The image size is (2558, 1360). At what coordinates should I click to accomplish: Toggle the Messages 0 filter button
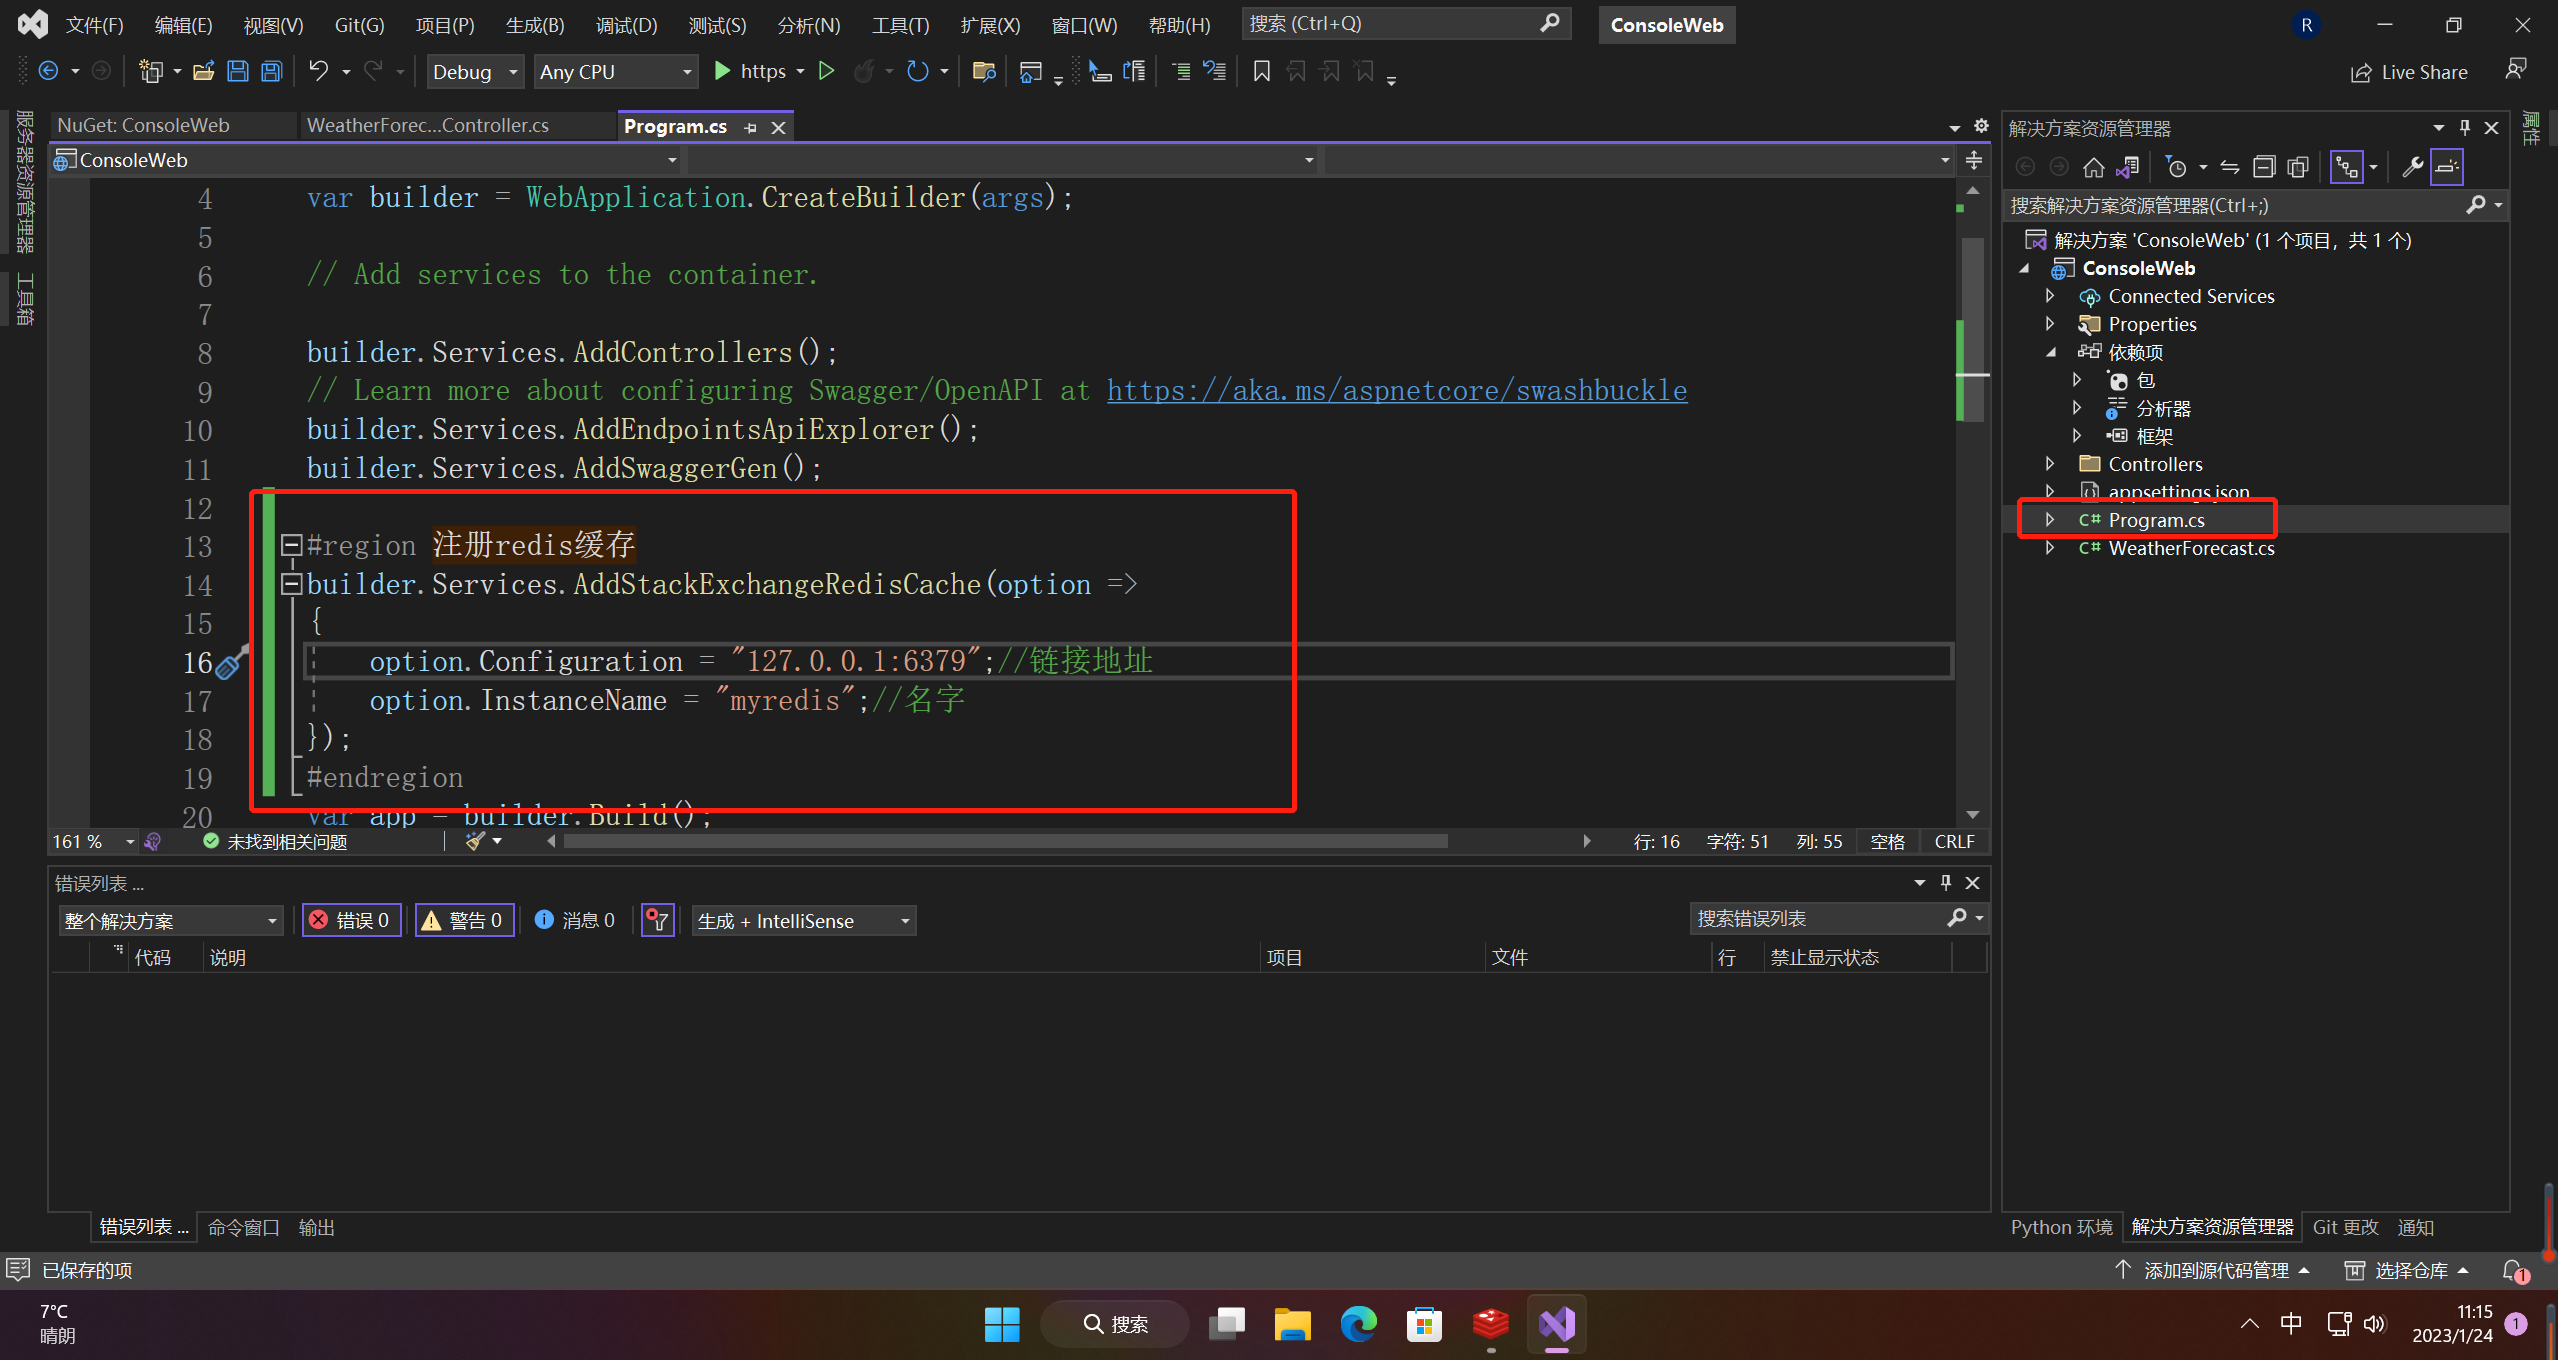pos(575,920)
